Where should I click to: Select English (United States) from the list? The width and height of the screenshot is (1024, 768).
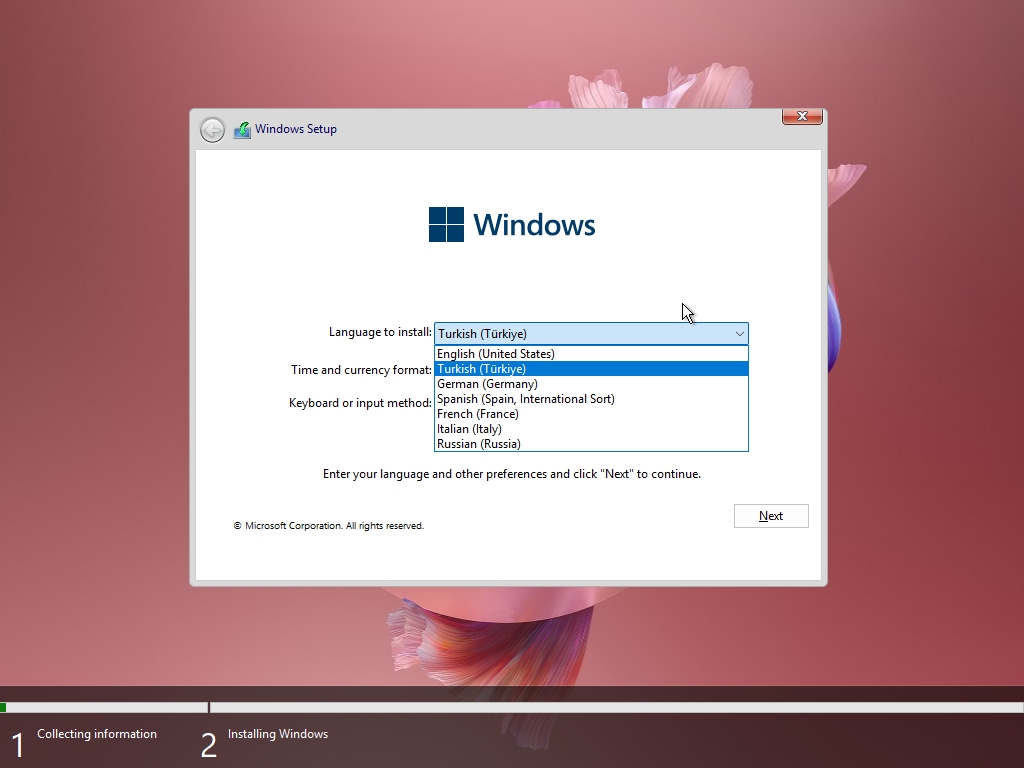591,354
